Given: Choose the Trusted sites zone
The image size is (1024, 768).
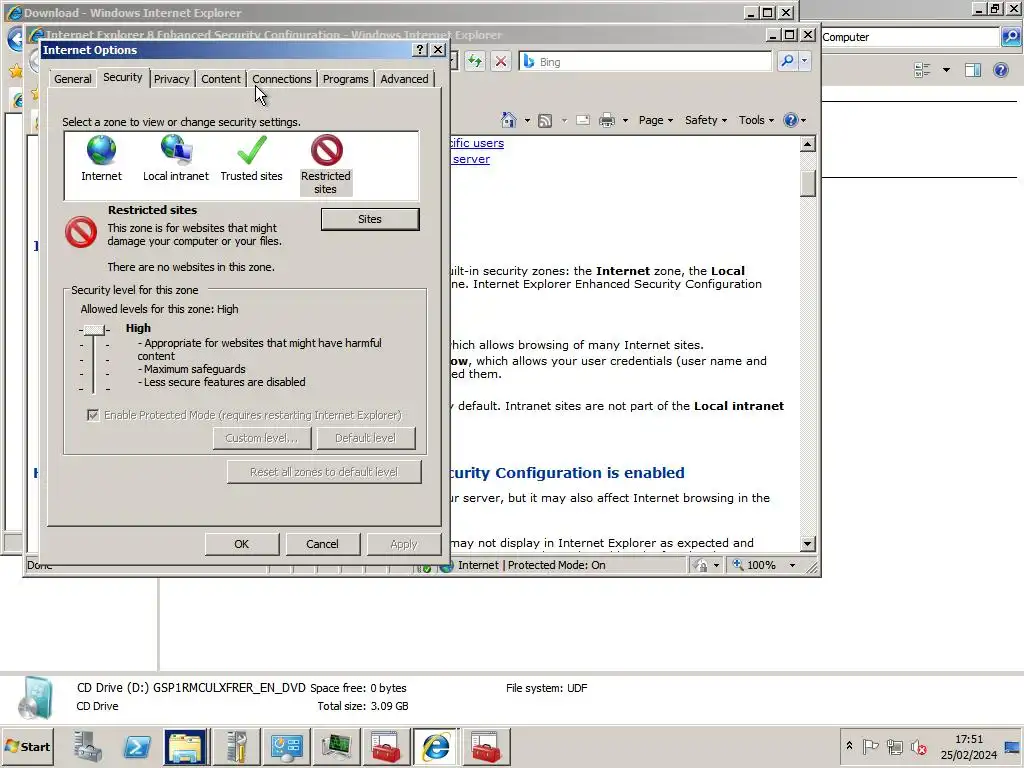Looking at the screenshot, I should pos(251,158).
